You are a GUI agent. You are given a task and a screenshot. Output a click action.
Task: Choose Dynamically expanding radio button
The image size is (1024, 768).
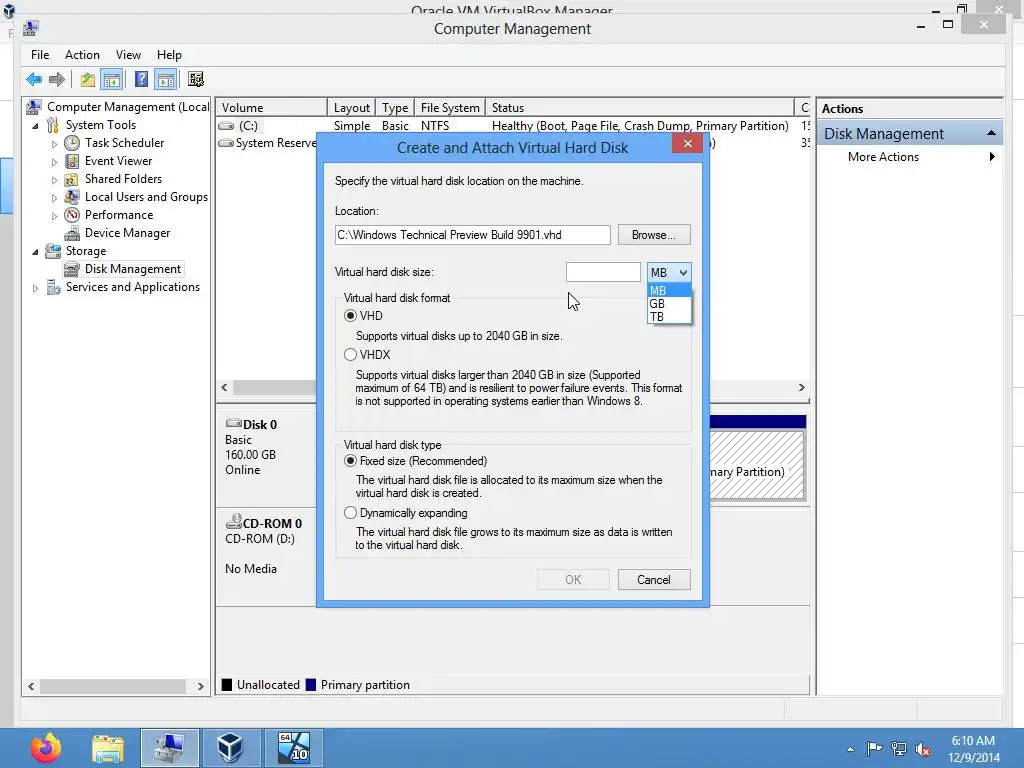351,513
